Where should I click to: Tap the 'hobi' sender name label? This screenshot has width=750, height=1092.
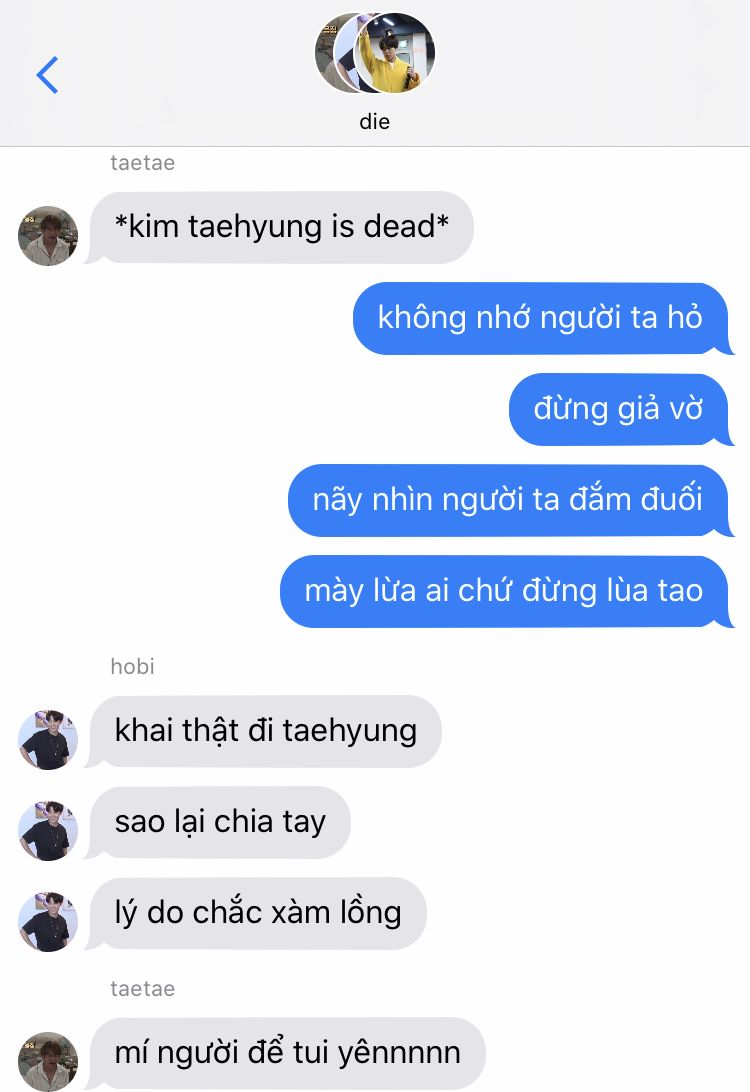tap(132, 666)
